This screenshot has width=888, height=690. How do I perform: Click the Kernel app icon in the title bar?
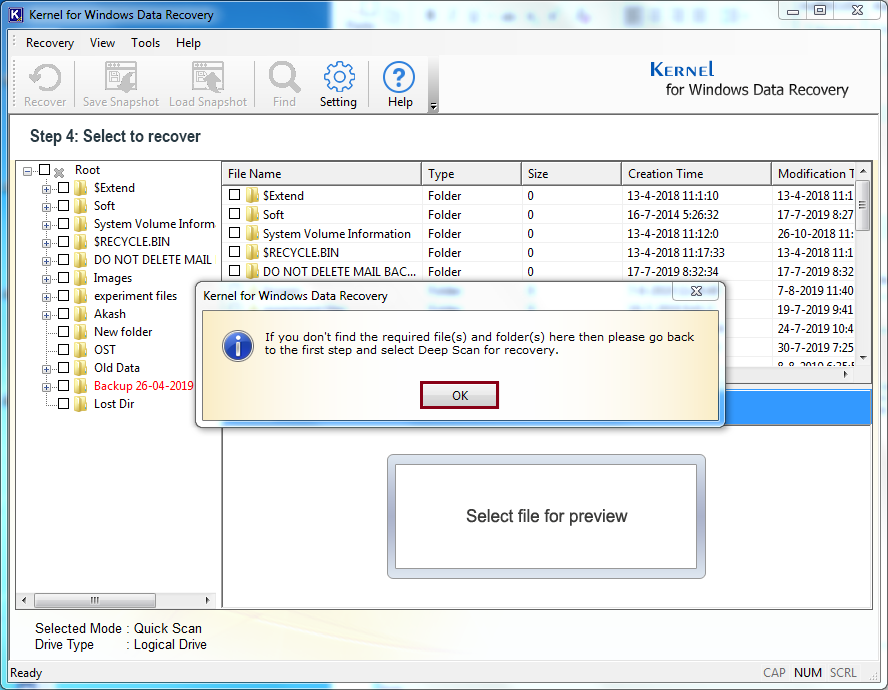(16, 14)
